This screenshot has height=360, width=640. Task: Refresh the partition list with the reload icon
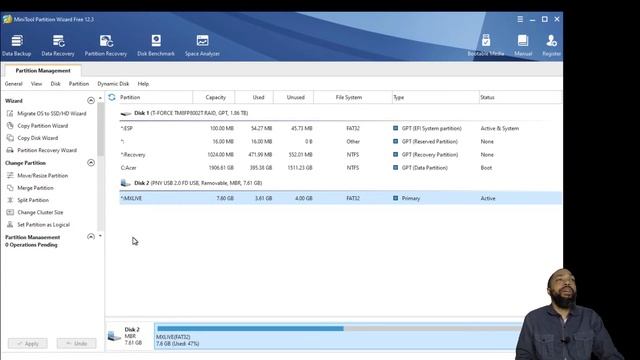tap(112, 97)
